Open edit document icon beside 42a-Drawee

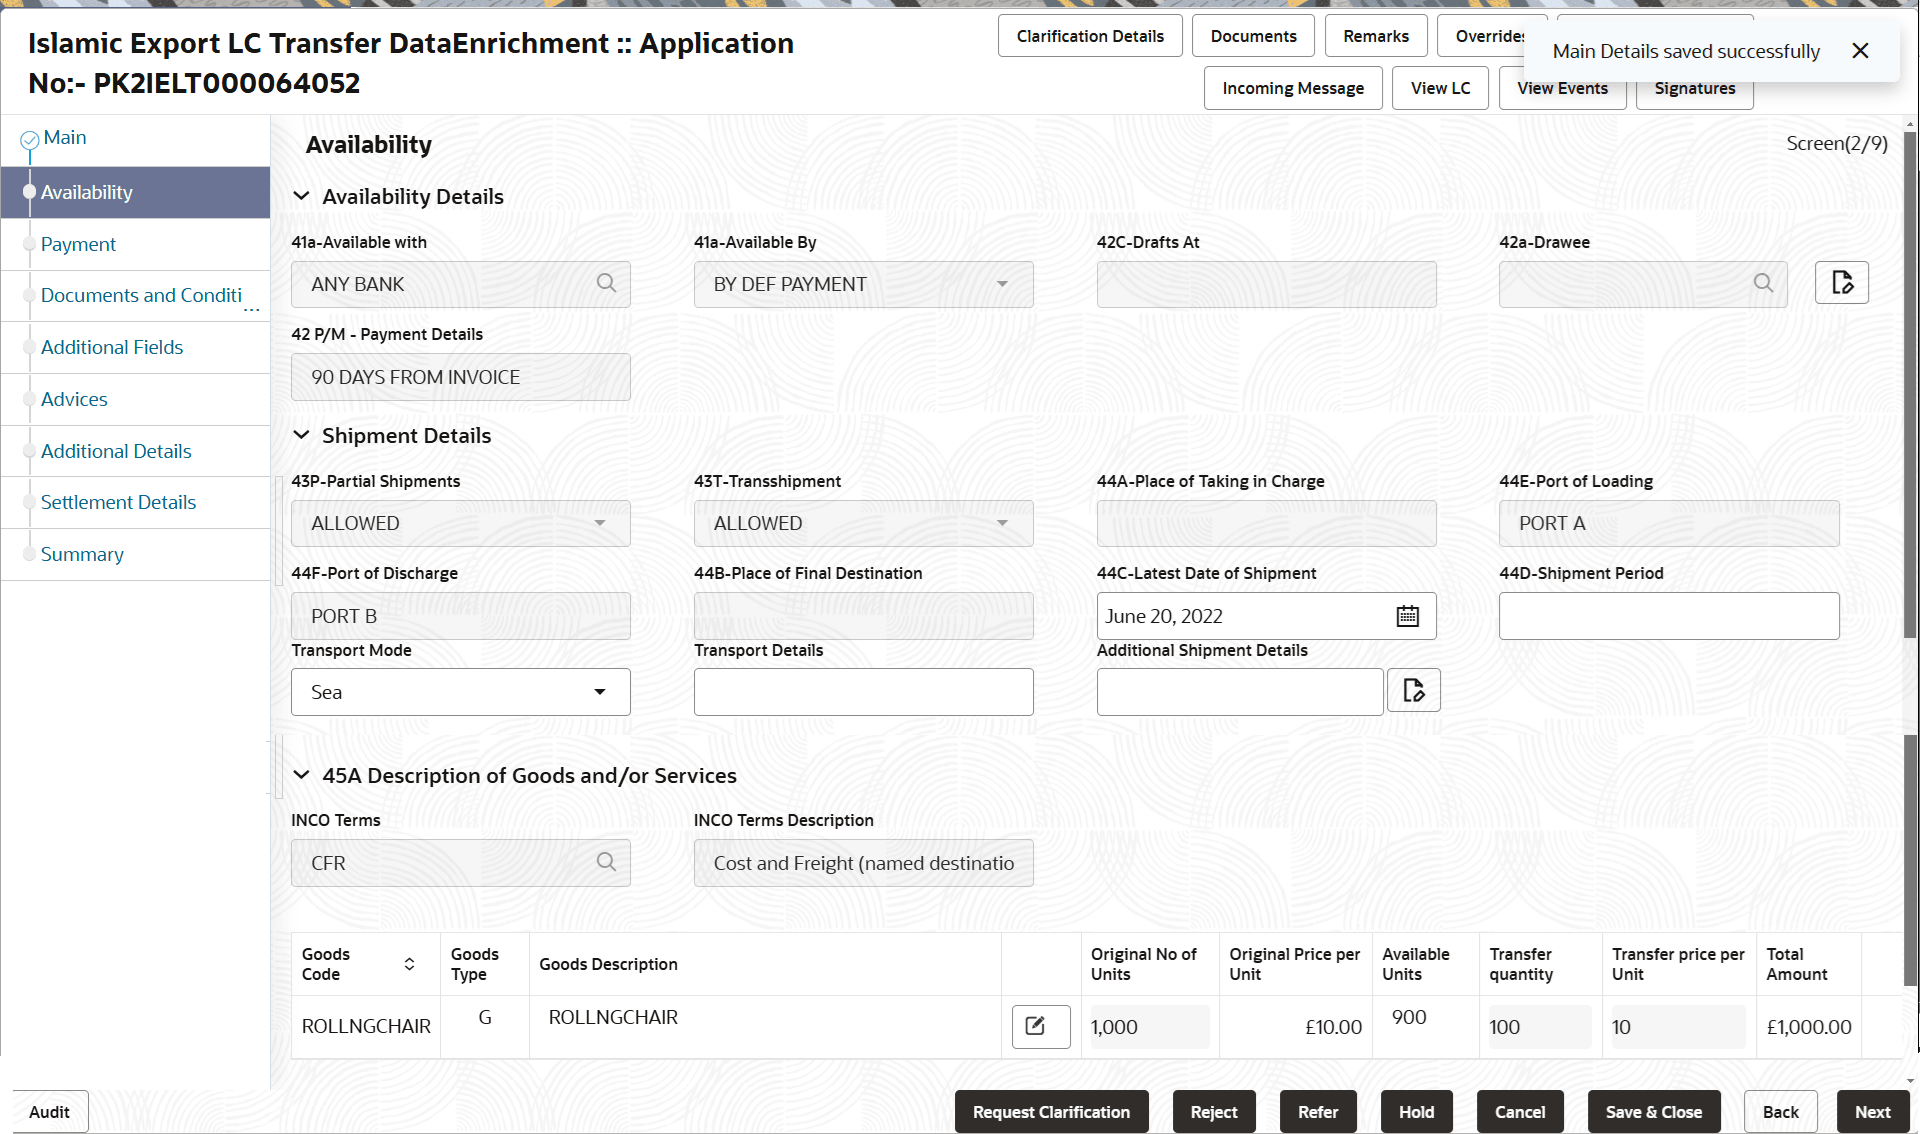coord(1841,283)
